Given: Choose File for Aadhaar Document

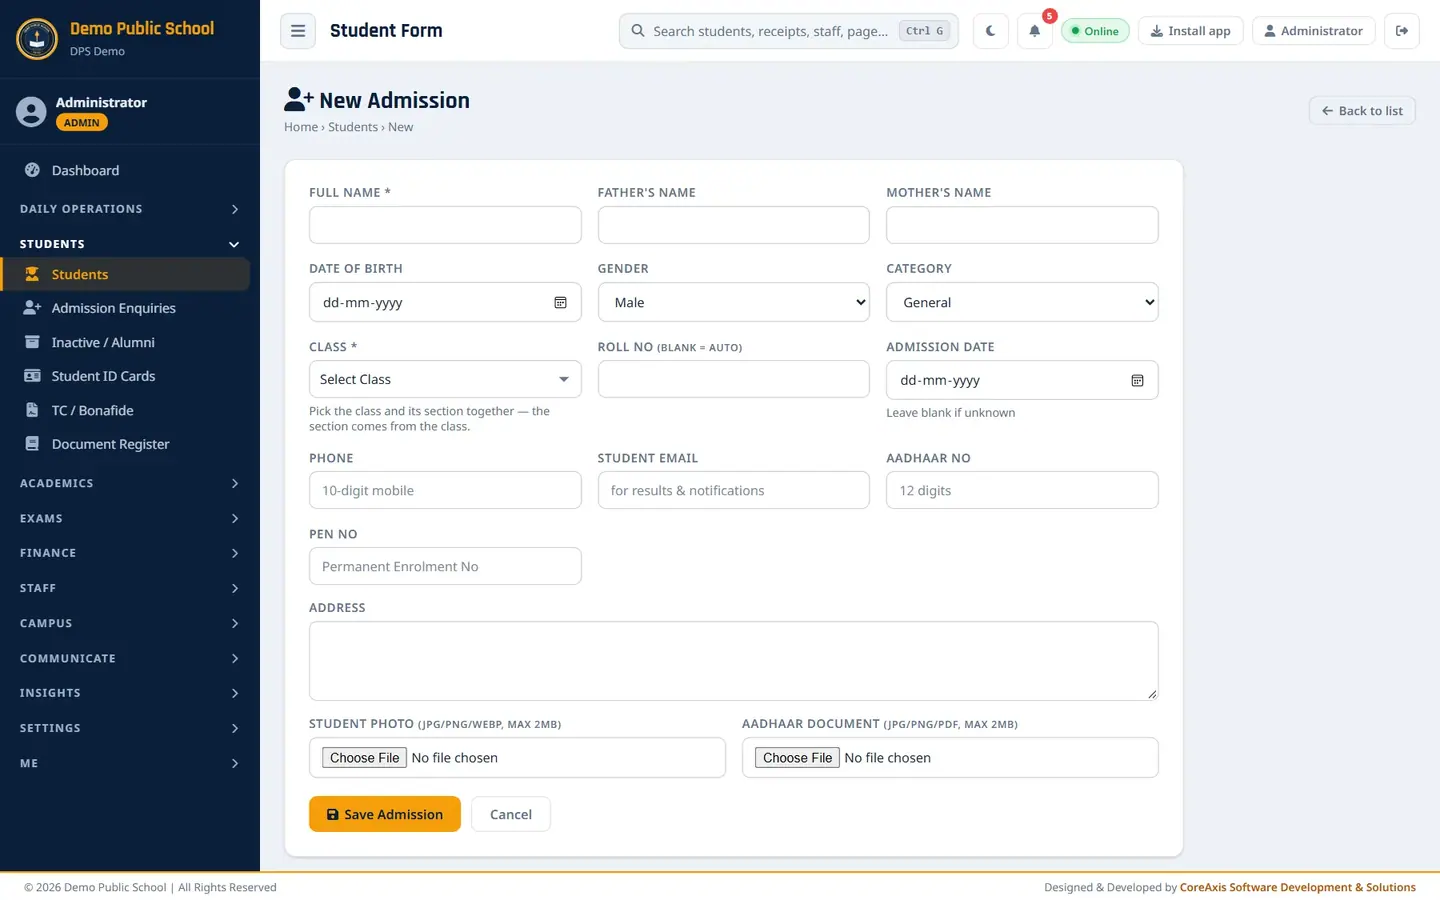Looking at the screenshot, I should point(797,758).
